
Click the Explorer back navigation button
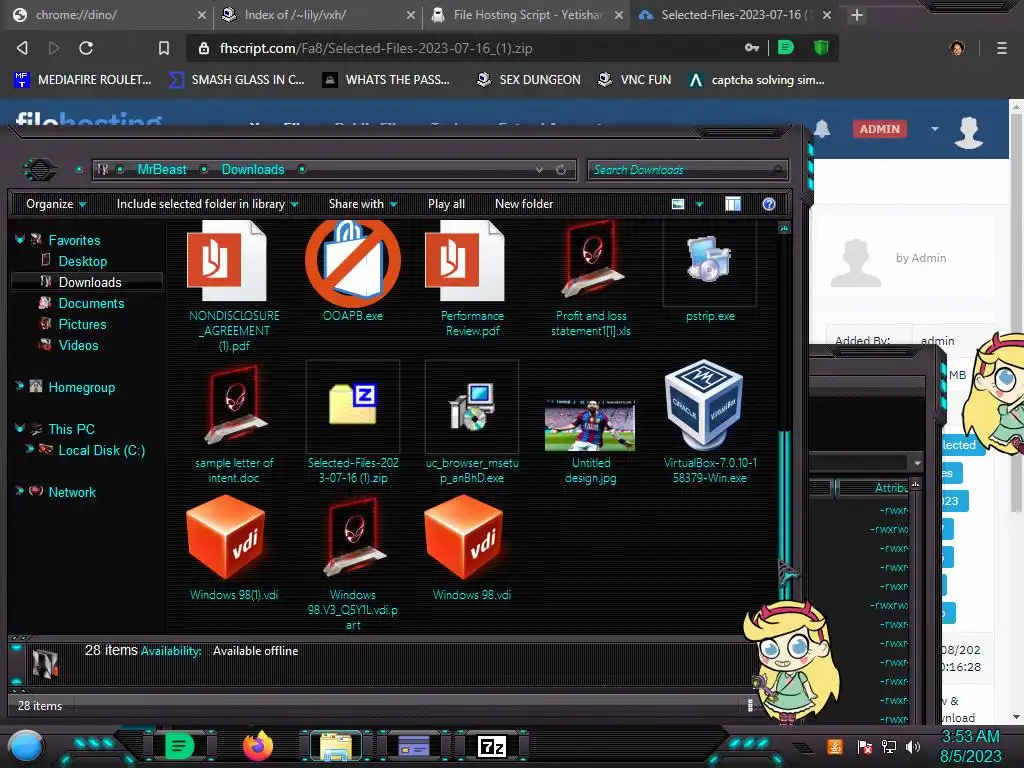[40, 170]
